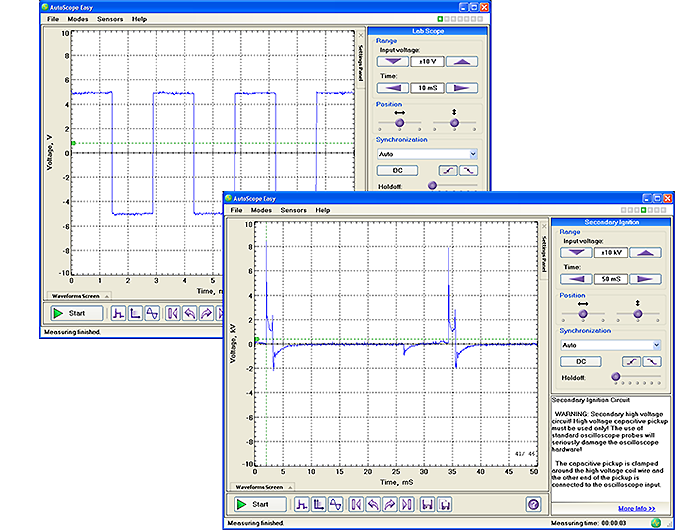The image size is (675, 530).
Task: Click the 10 mS field in Lab Scope panel
Action: [427, 88]
